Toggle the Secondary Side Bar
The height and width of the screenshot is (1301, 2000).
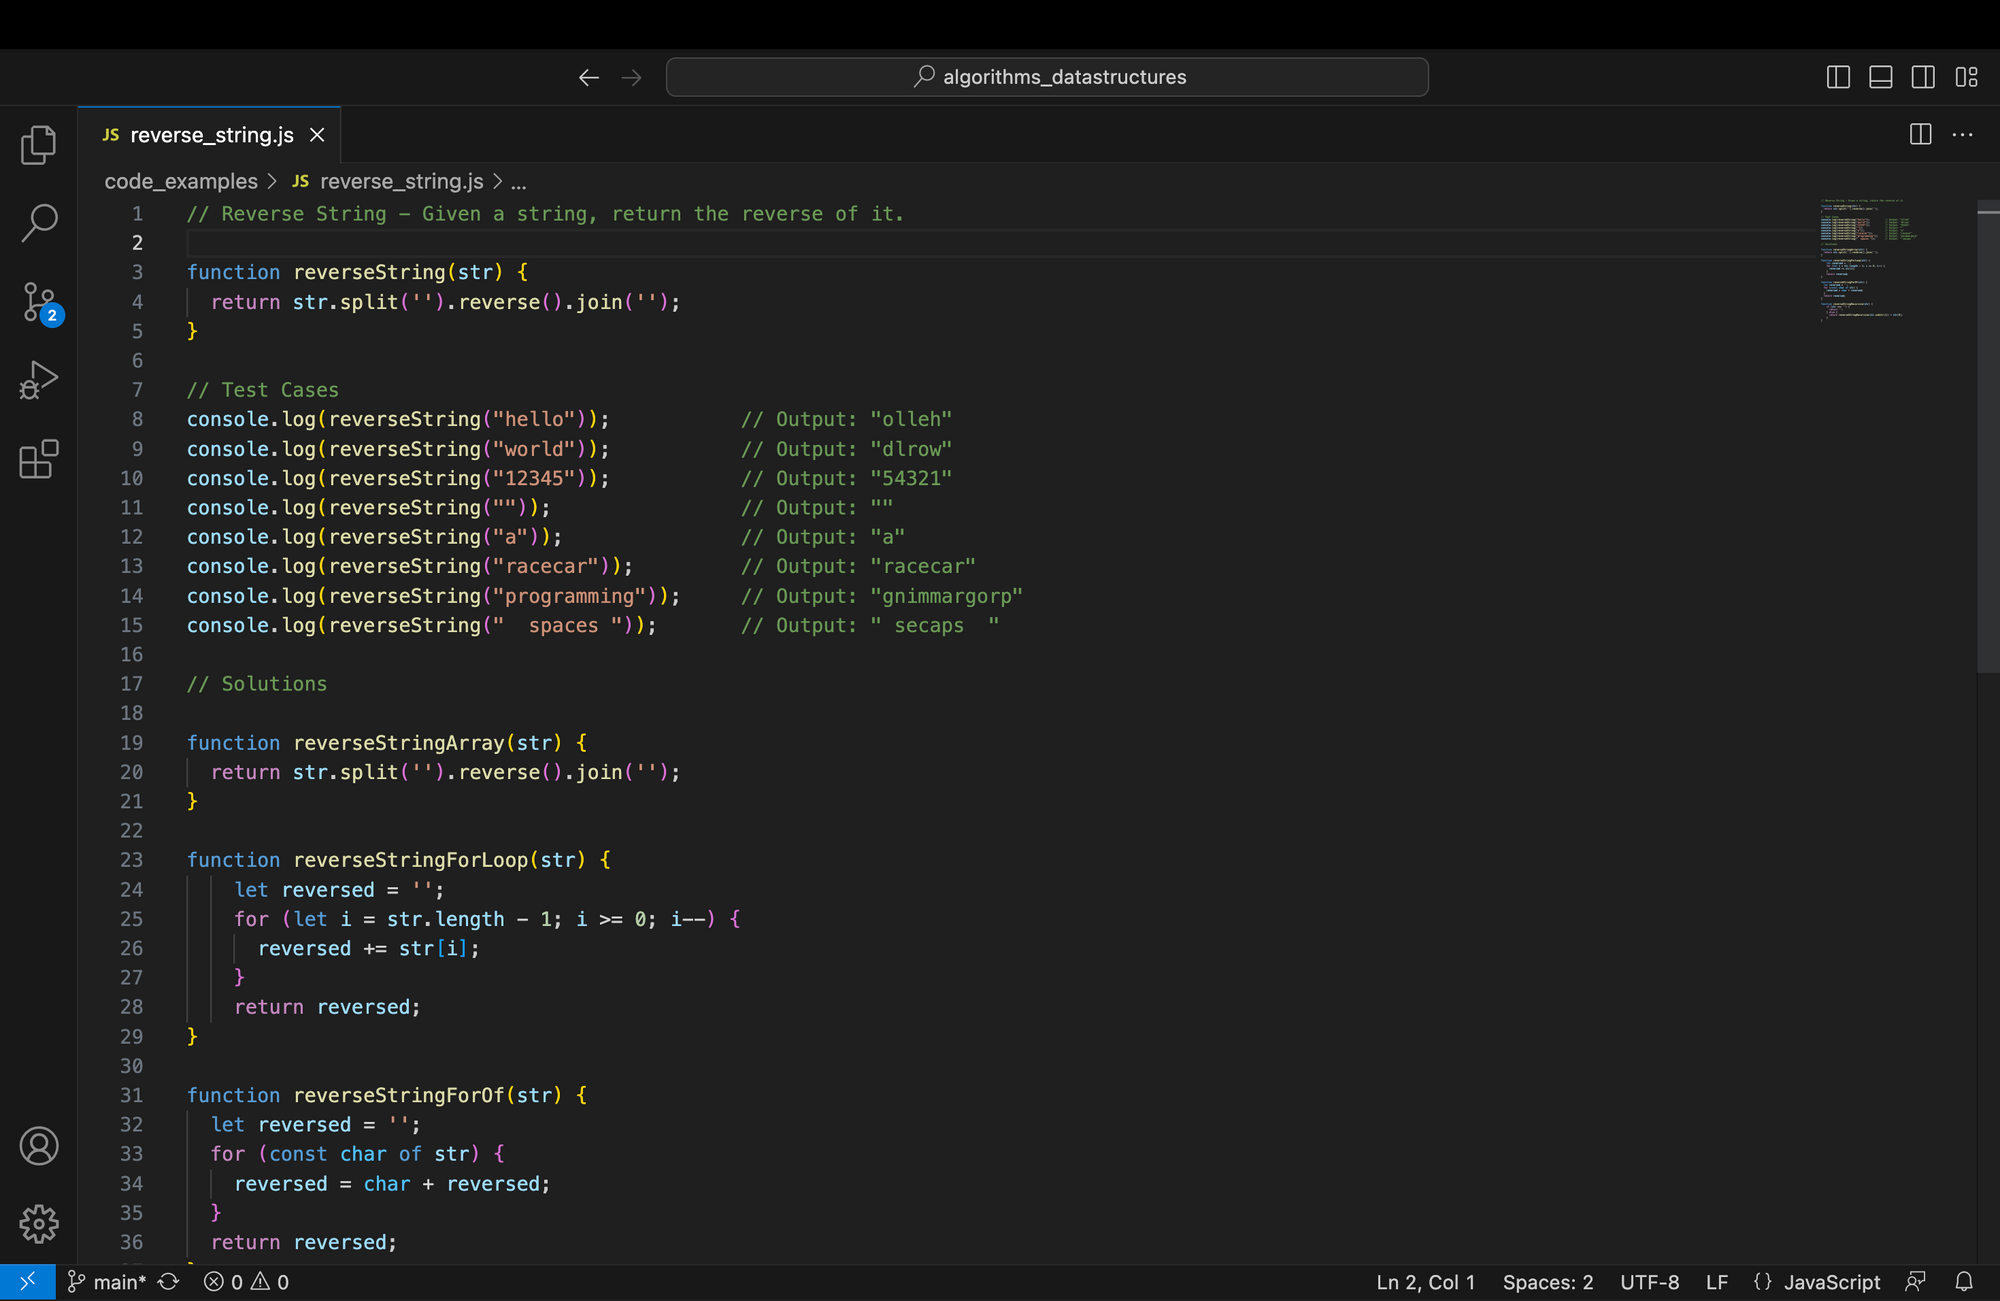(1923, 76)
